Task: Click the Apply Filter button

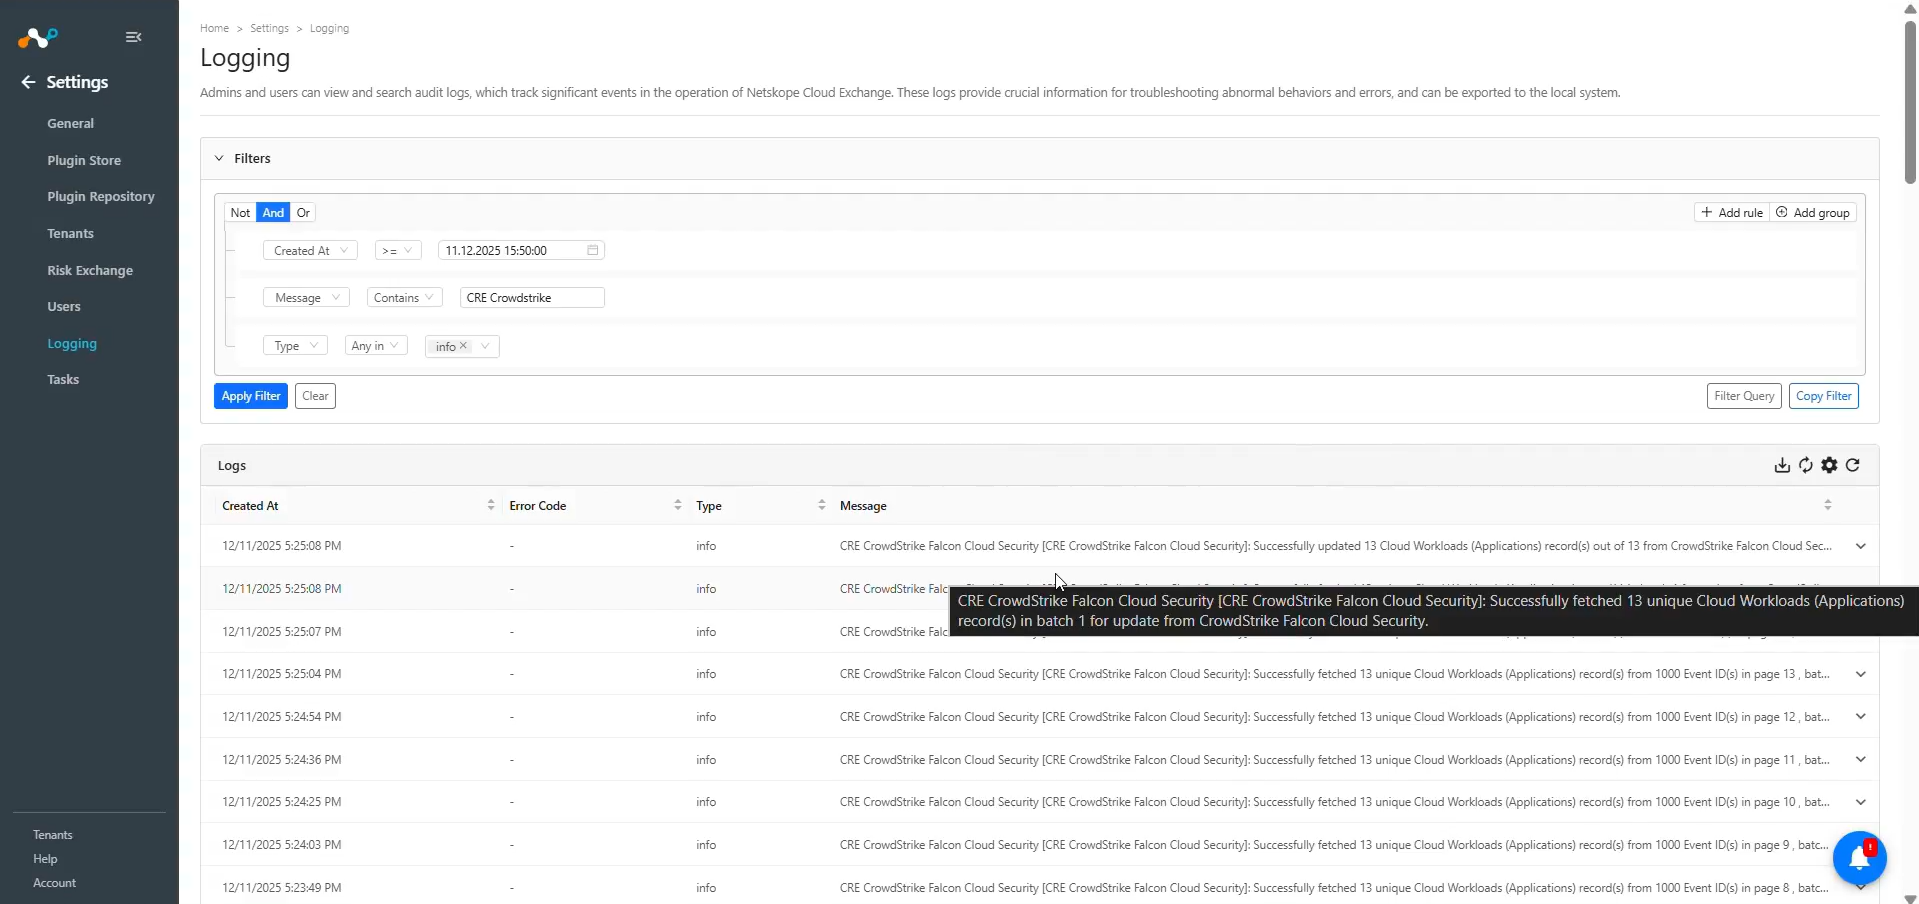Action: (251, 396)
